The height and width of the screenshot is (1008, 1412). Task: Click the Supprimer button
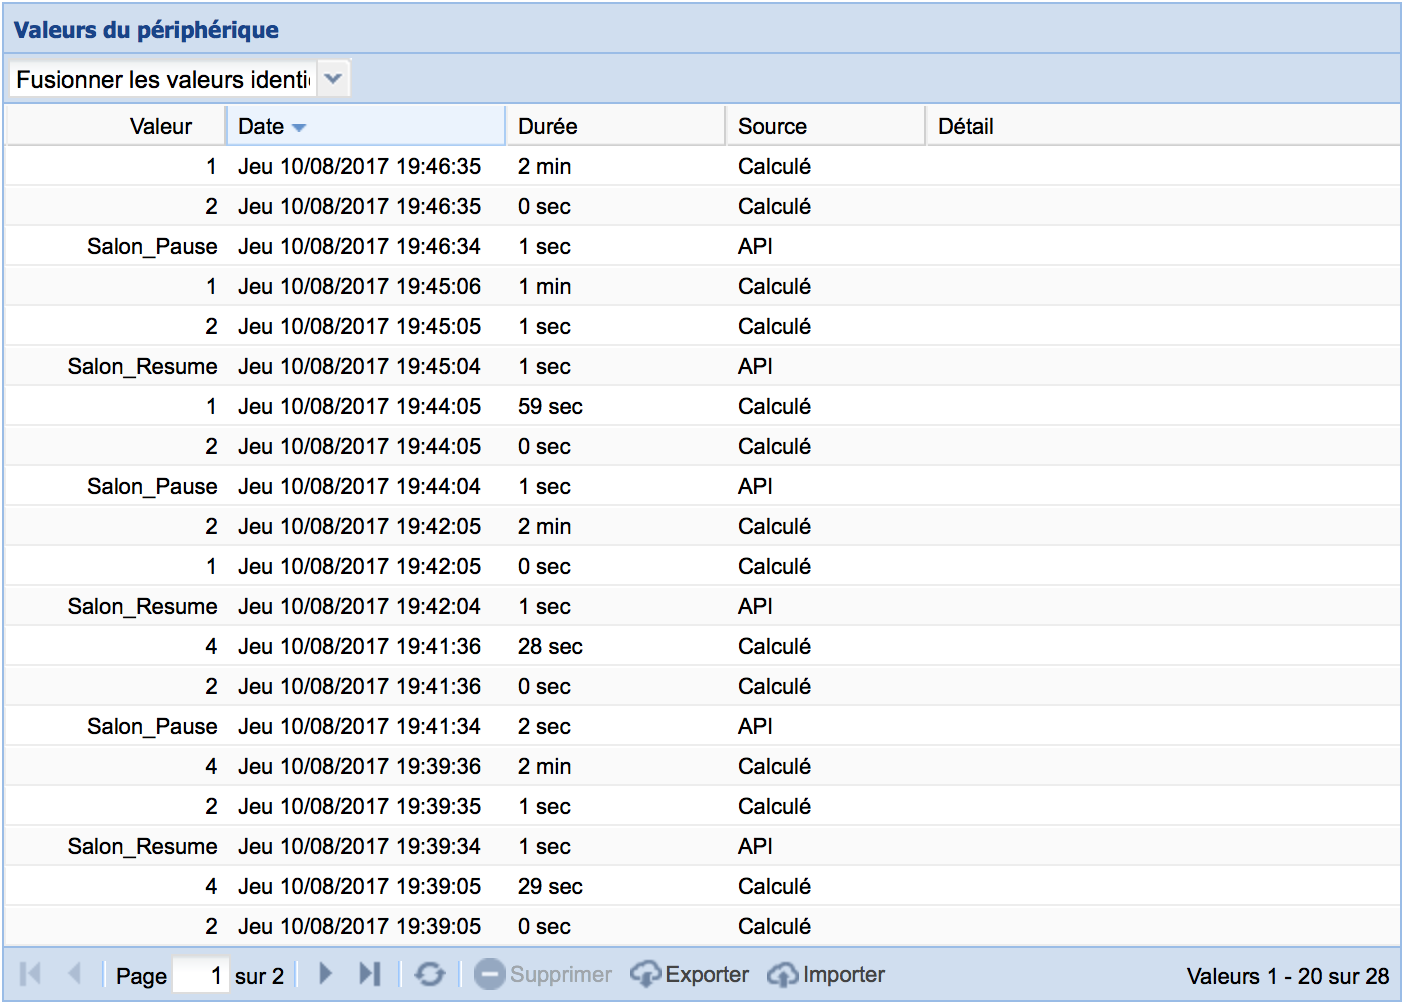(543, 974)
